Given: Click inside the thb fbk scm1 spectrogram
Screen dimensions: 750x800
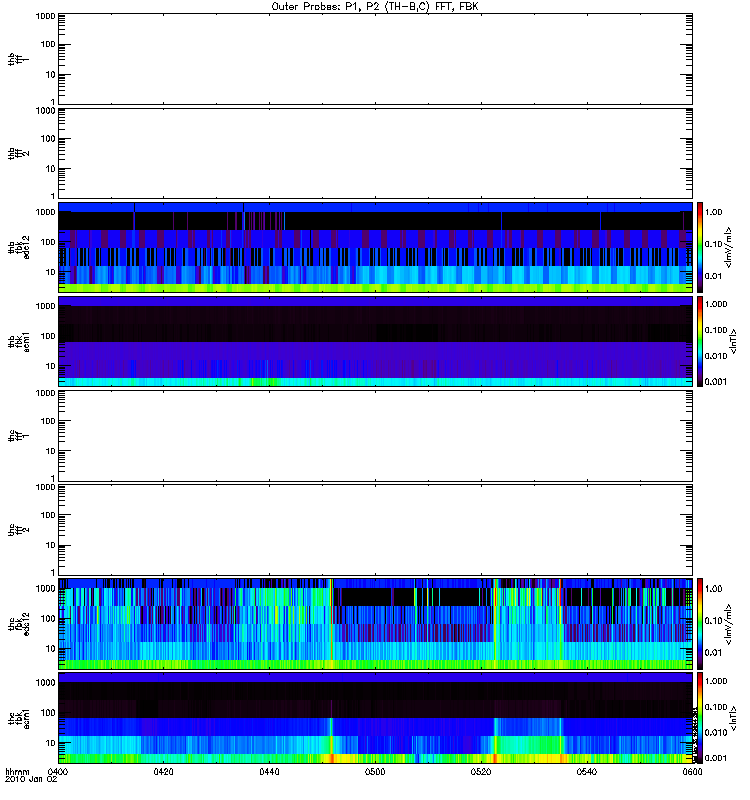Looking at the screenshot, I should [x=375, y=341].
